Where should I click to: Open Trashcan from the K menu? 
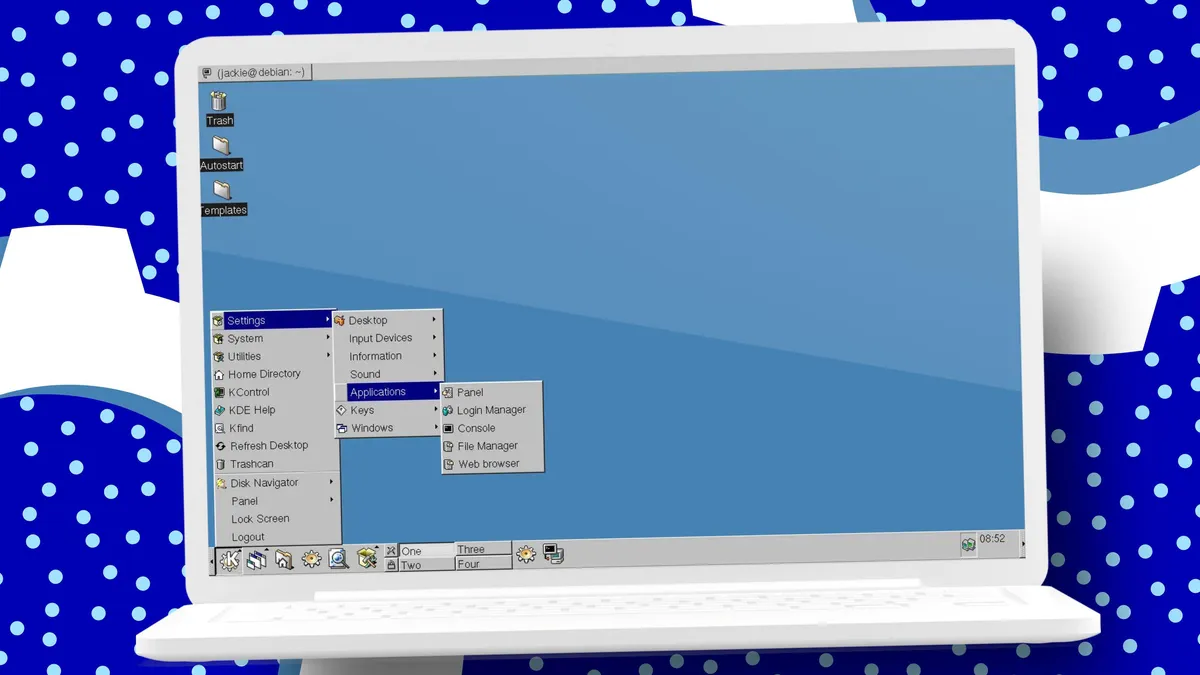[275, 464]
